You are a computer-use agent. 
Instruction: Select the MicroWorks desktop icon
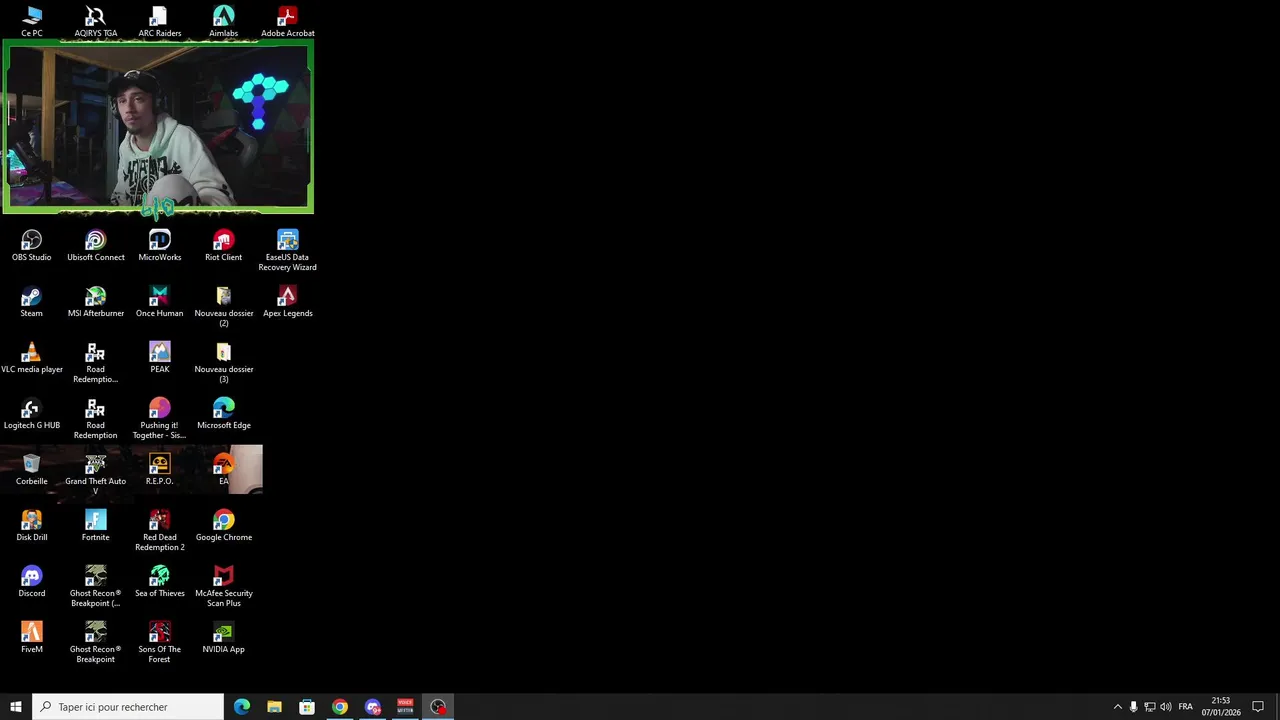(x=160, y=246)
